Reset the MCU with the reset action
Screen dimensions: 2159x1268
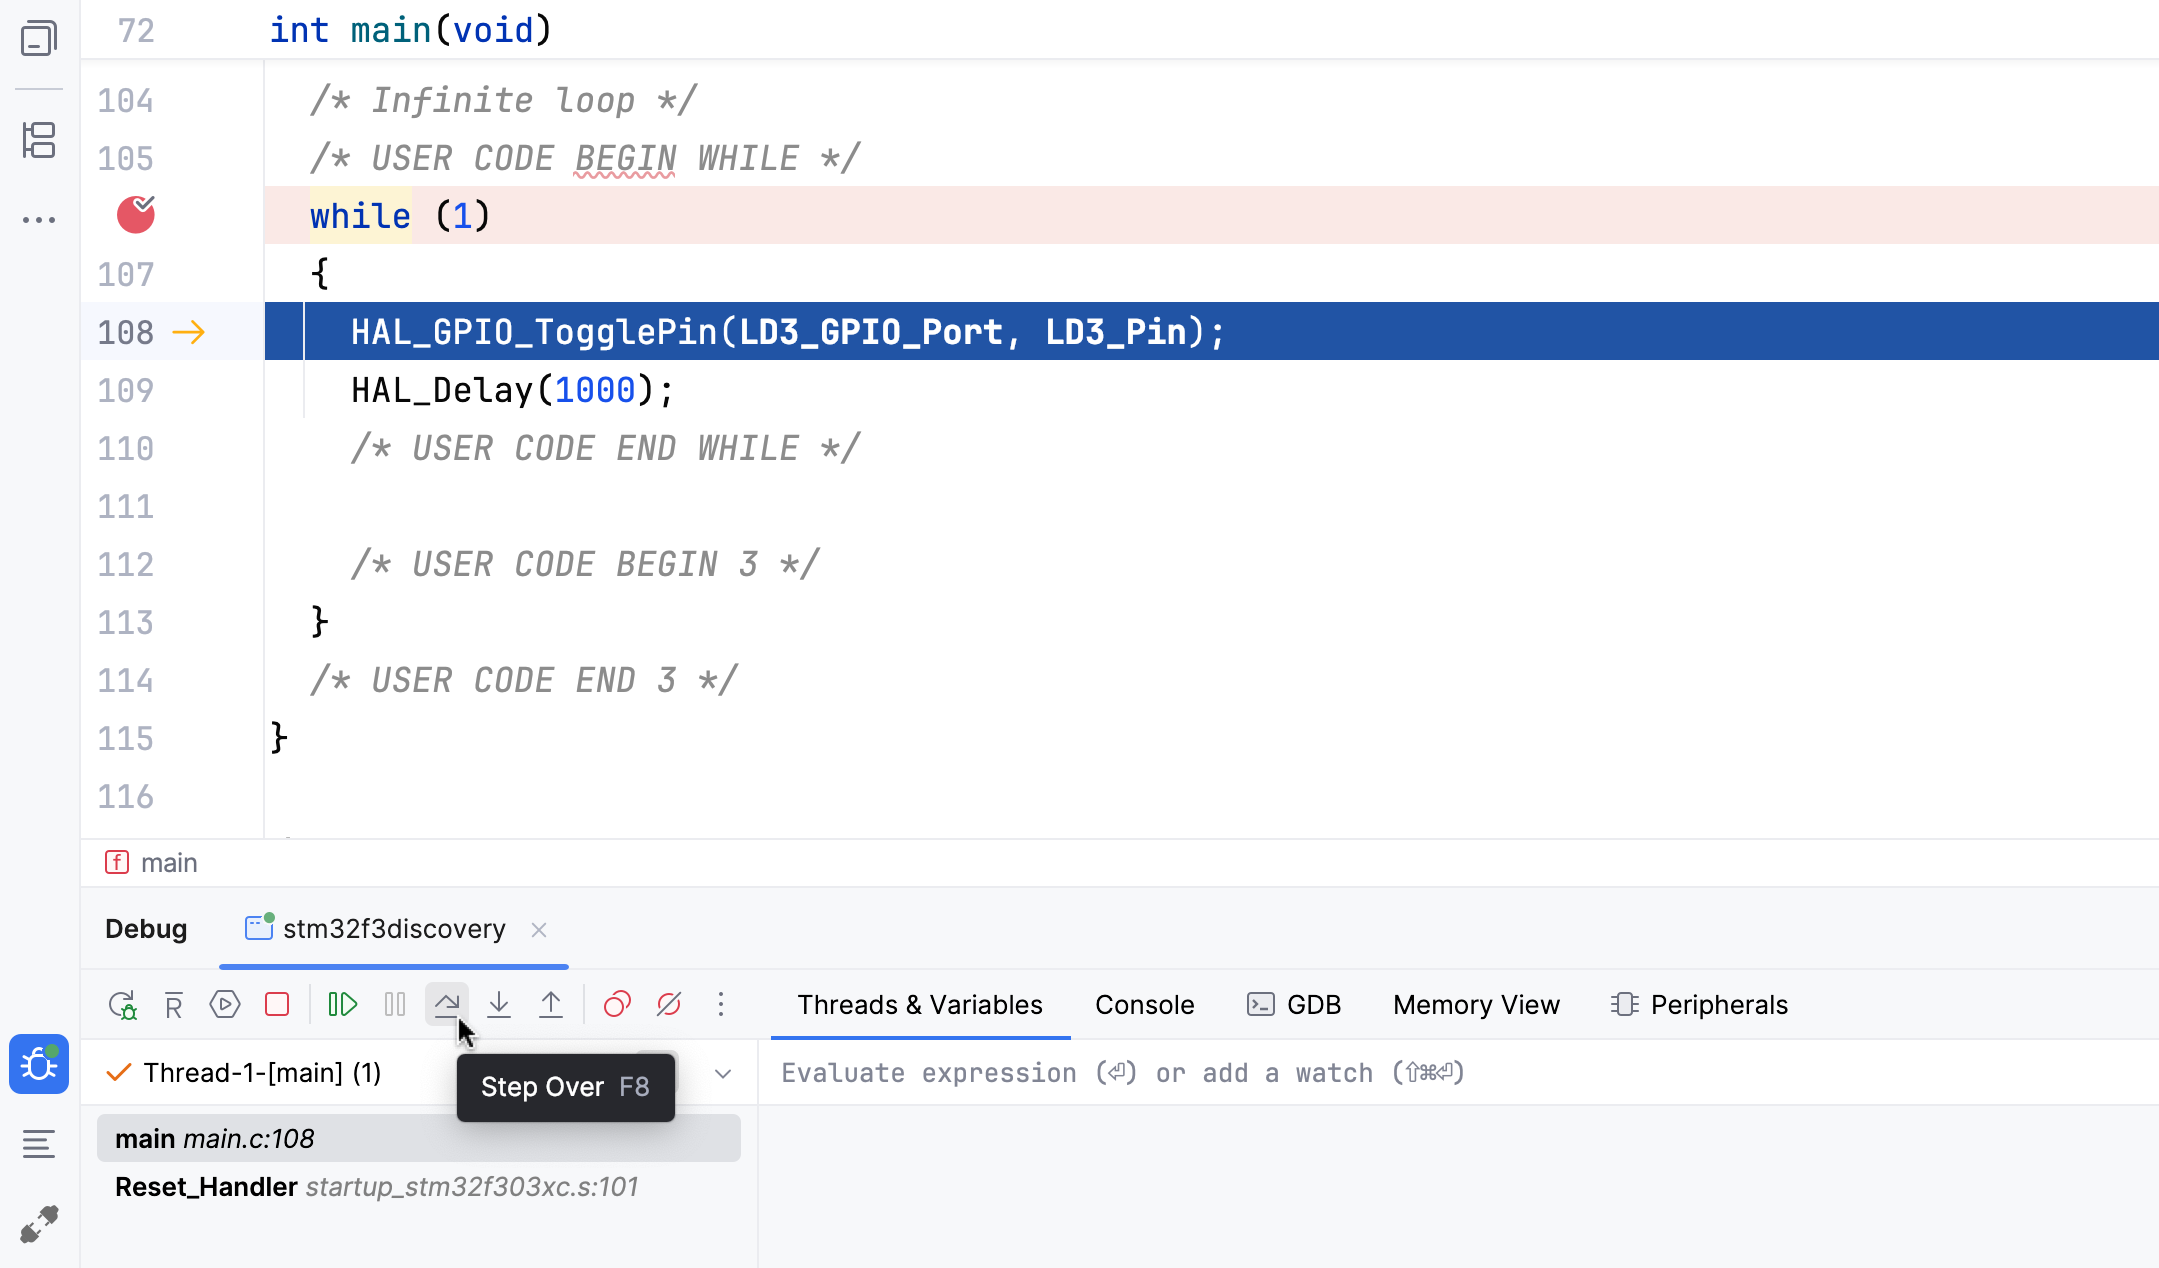[173, 1005]
